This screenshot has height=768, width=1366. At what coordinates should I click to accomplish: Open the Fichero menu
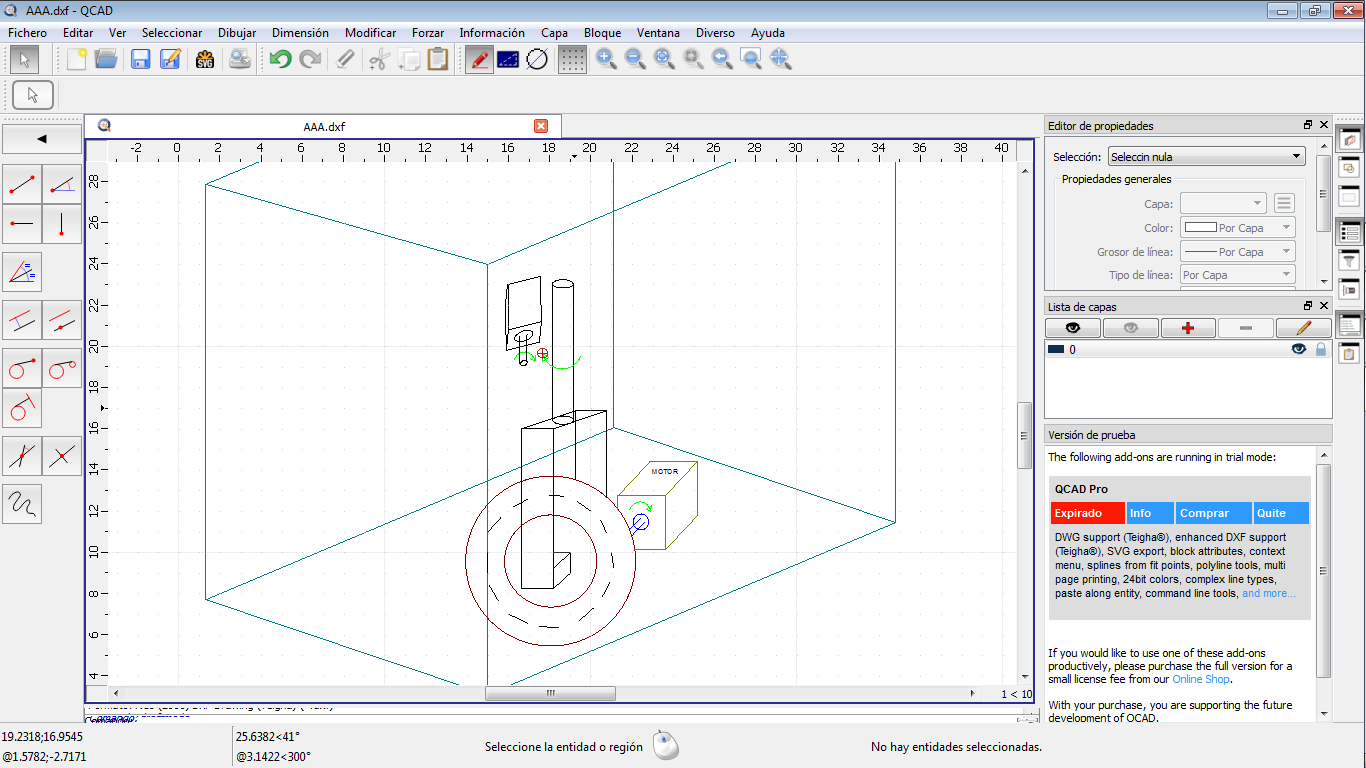point(27,33)
